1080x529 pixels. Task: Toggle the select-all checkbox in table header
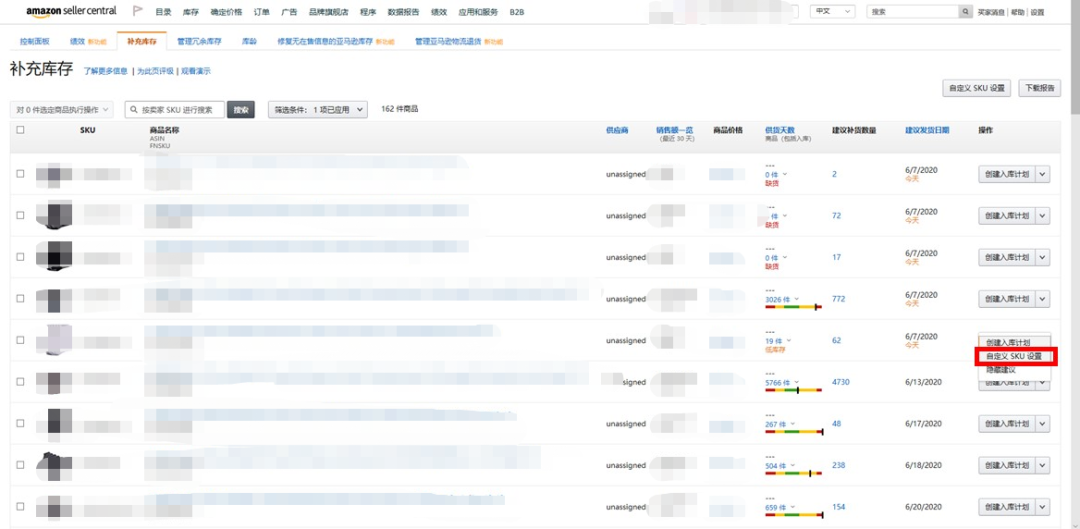(20, 130)
